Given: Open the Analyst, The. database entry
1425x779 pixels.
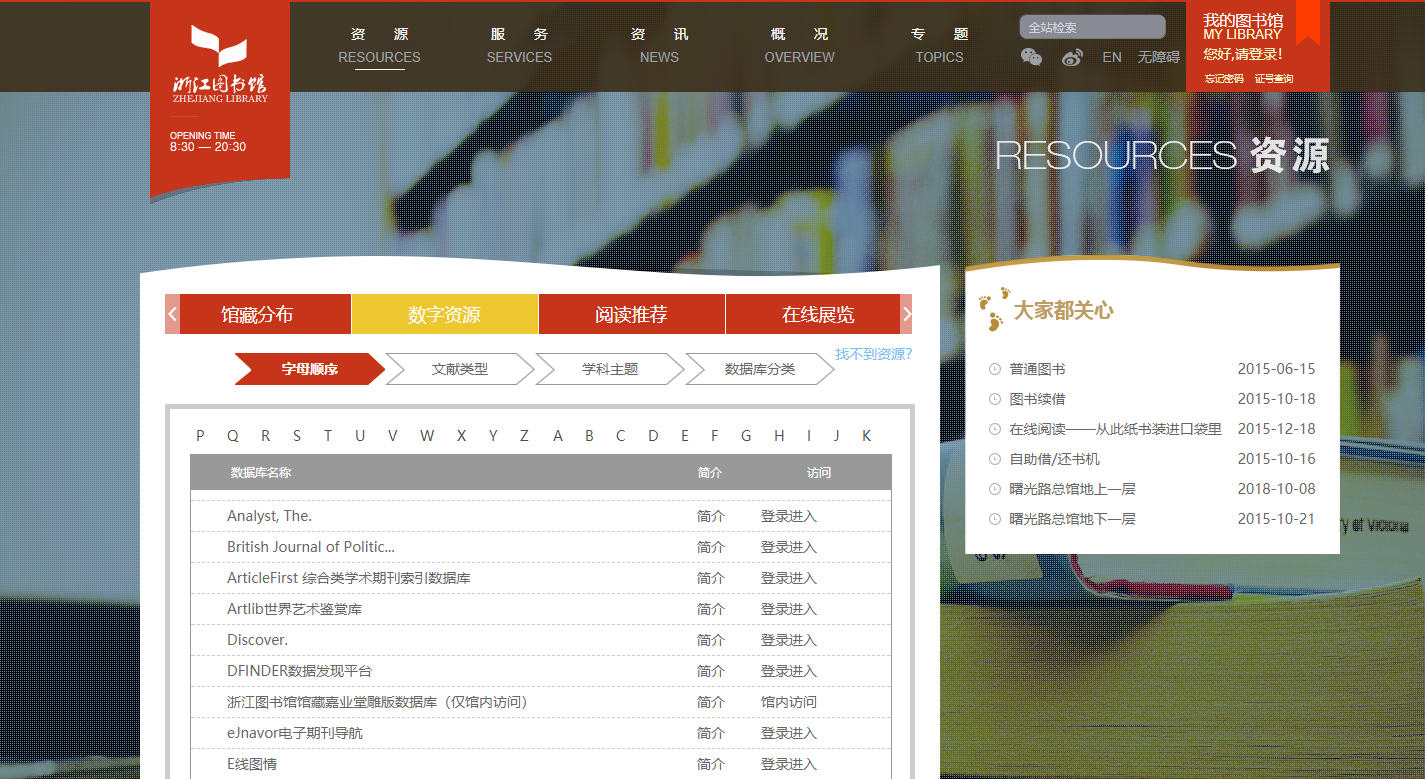Looking at the screenshot, I should 269,516.
